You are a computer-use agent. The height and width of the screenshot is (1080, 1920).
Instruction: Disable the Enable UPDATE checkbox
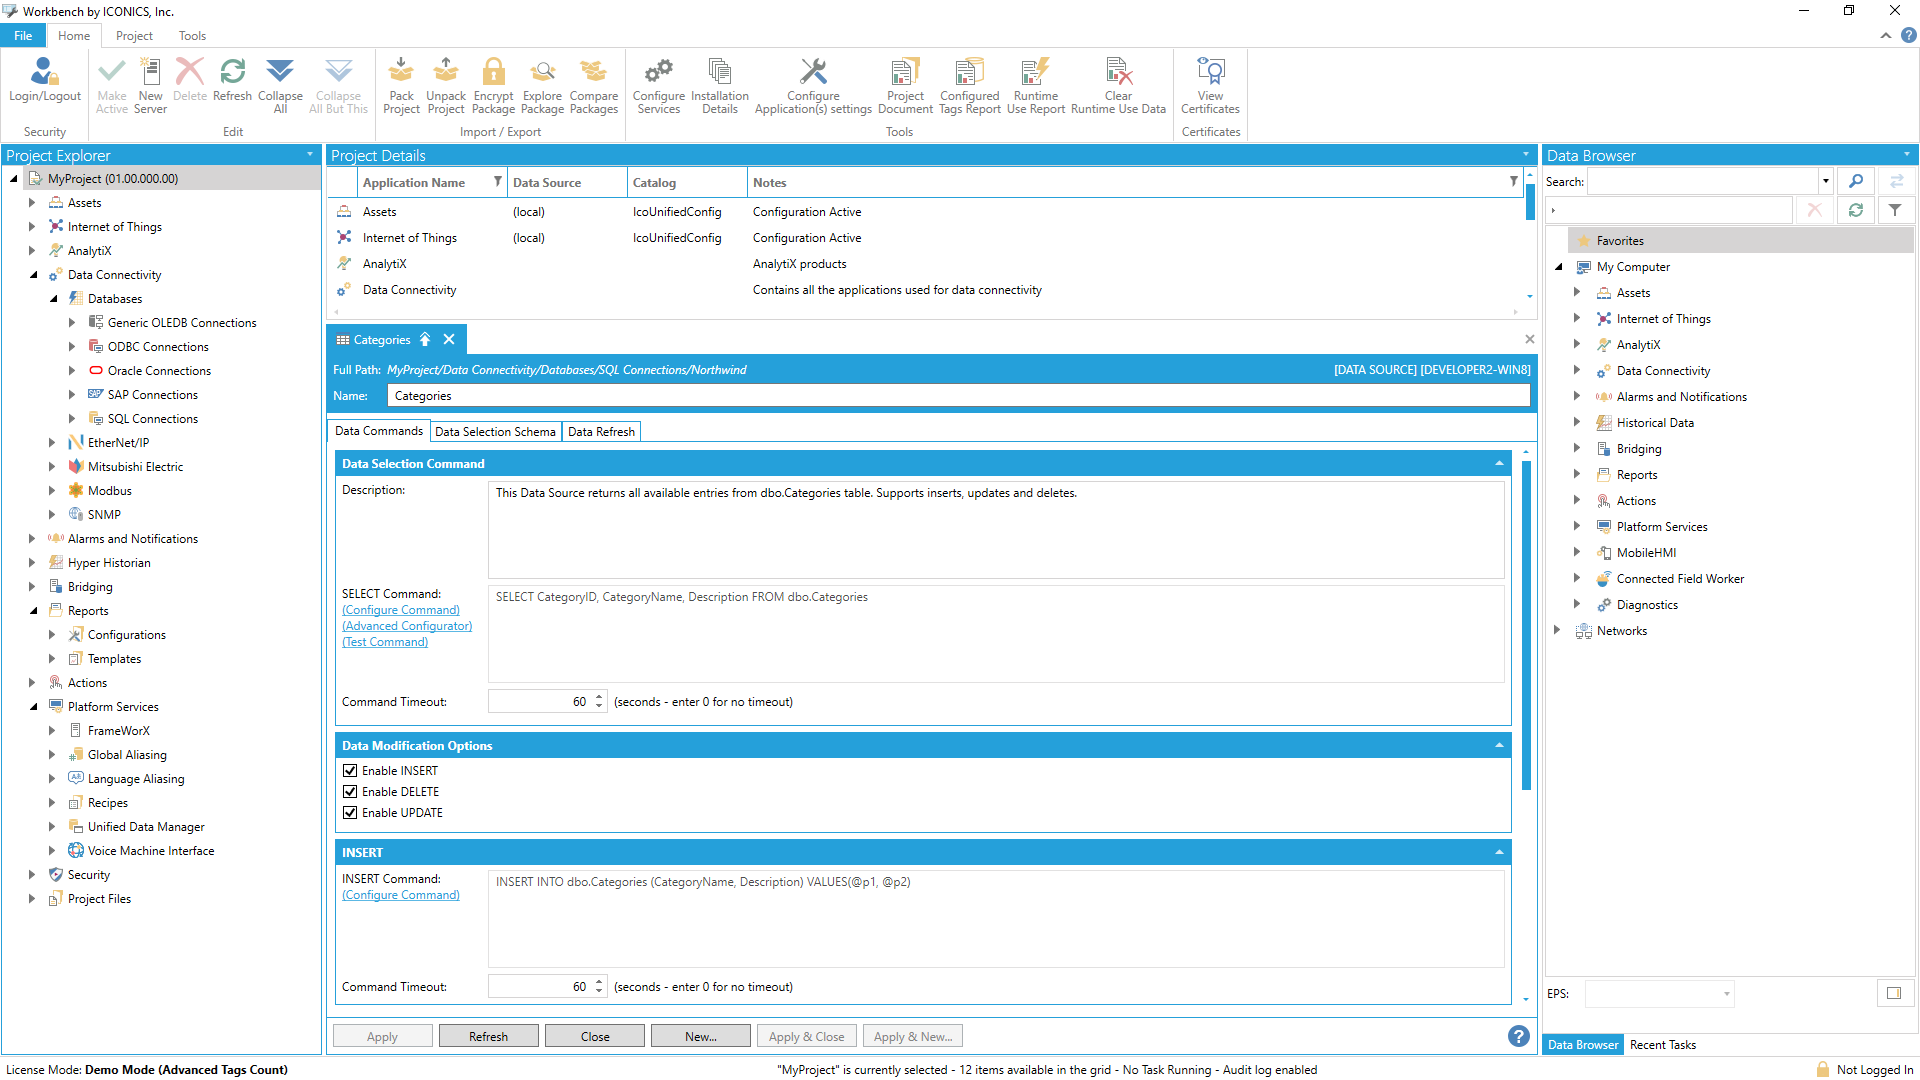[x=350, y=813]
